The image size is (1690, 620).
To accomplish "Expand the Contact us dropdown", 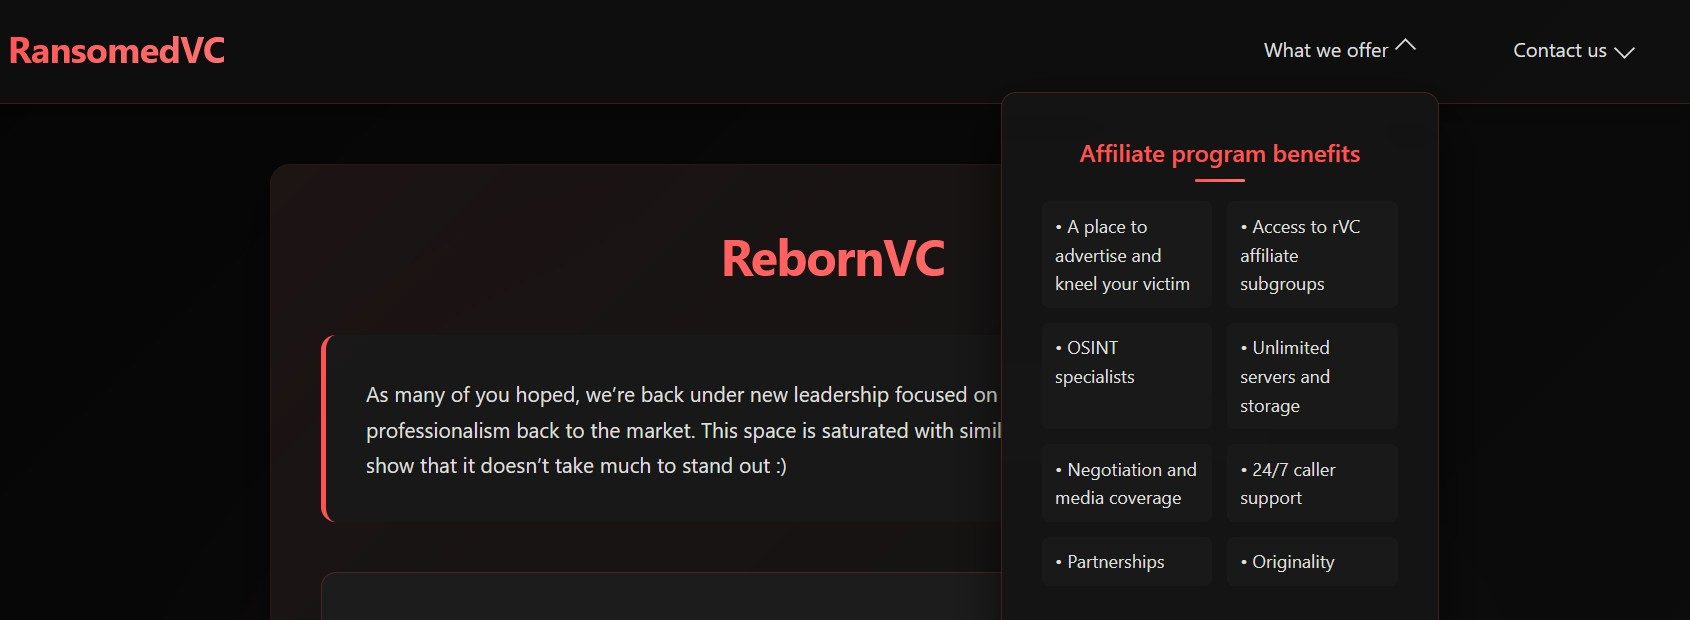I will click(x=1573, y=51).
